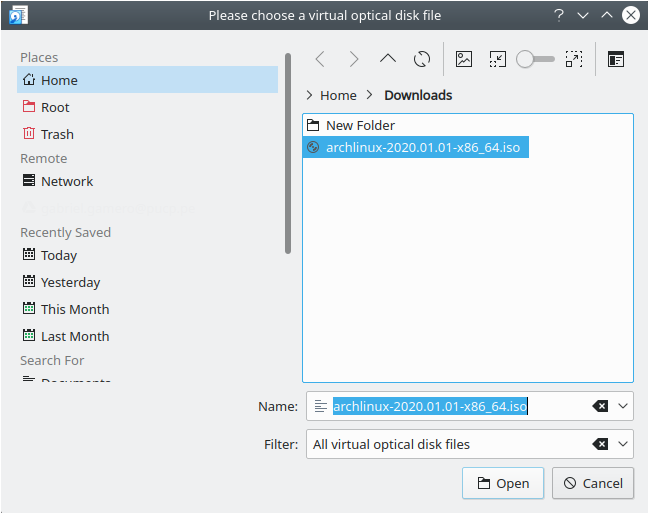The height and width of the screenshot is (513, 648).
Task: Click the Trash bin icon
Action: pos(29,133)
